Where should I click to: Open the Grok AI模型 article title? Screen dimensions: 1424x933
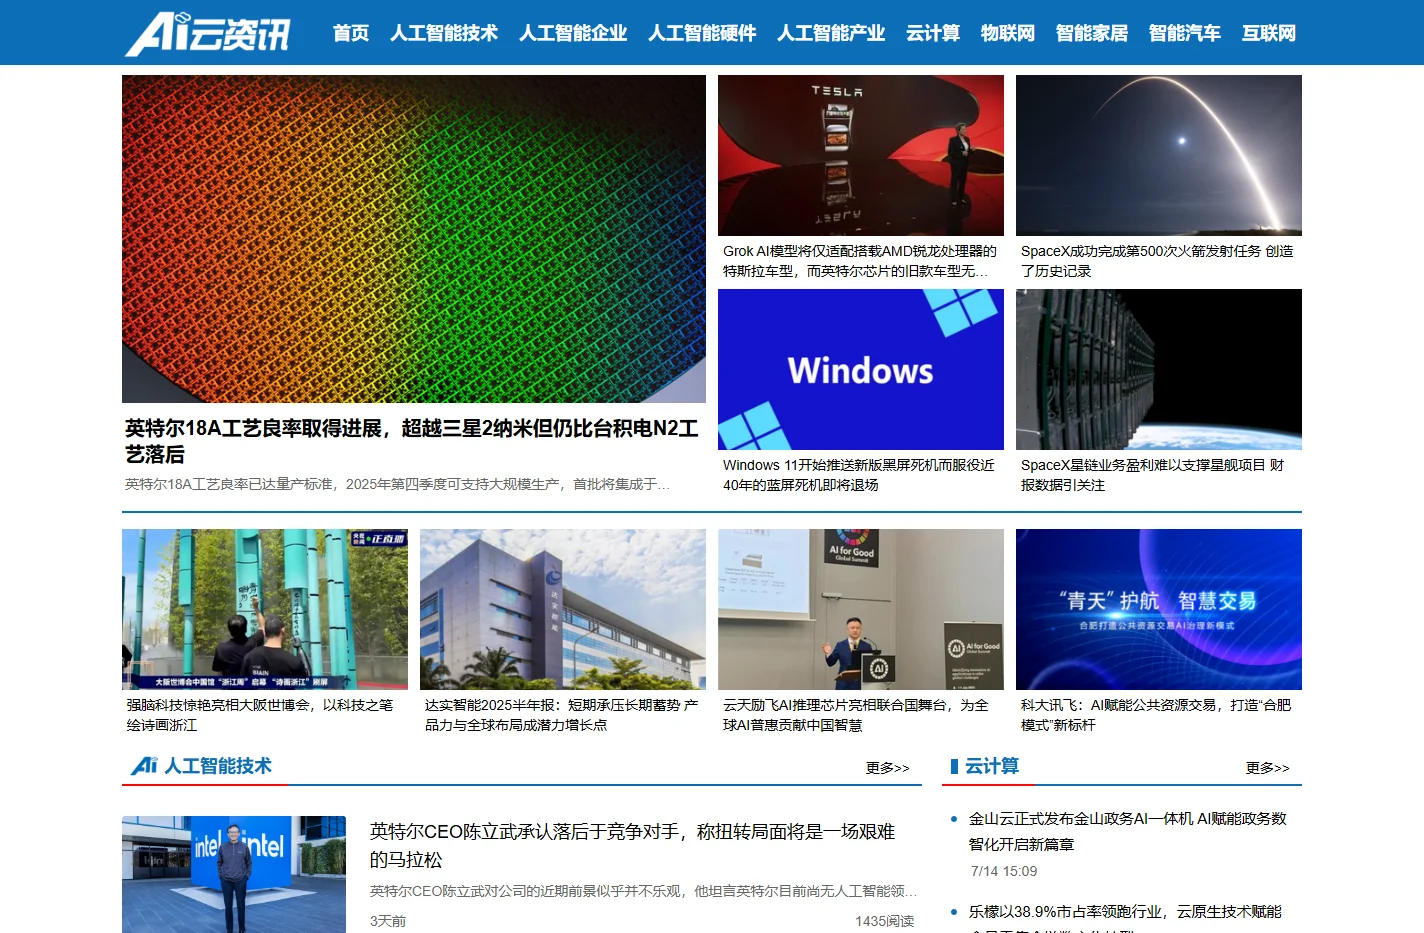point(860,261)
